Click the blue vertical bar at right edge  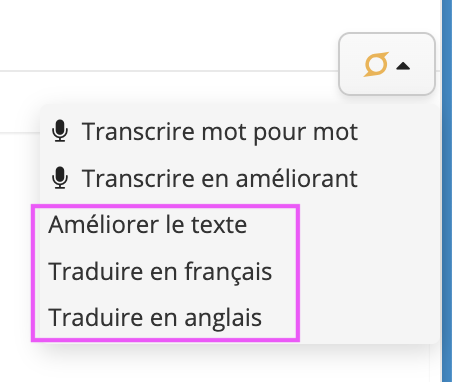pos(447,191)
